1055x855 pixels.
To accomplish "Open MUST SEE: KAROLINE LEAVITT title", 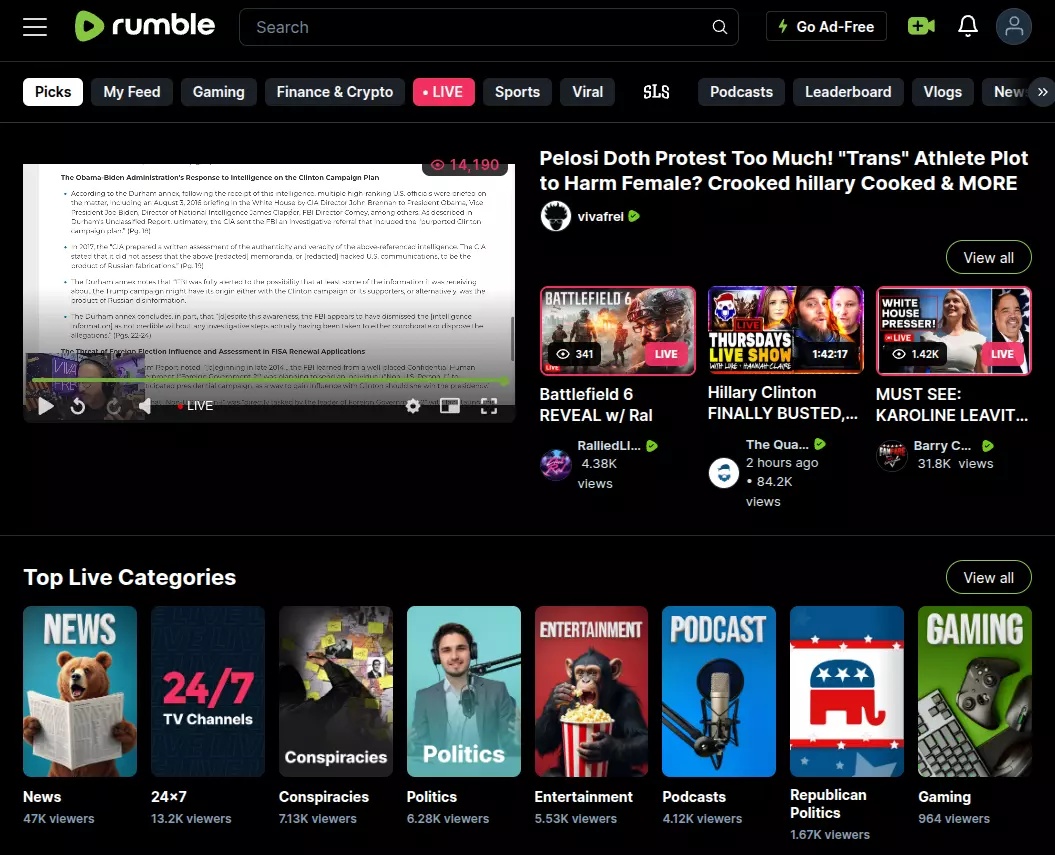I will [952, 405].
